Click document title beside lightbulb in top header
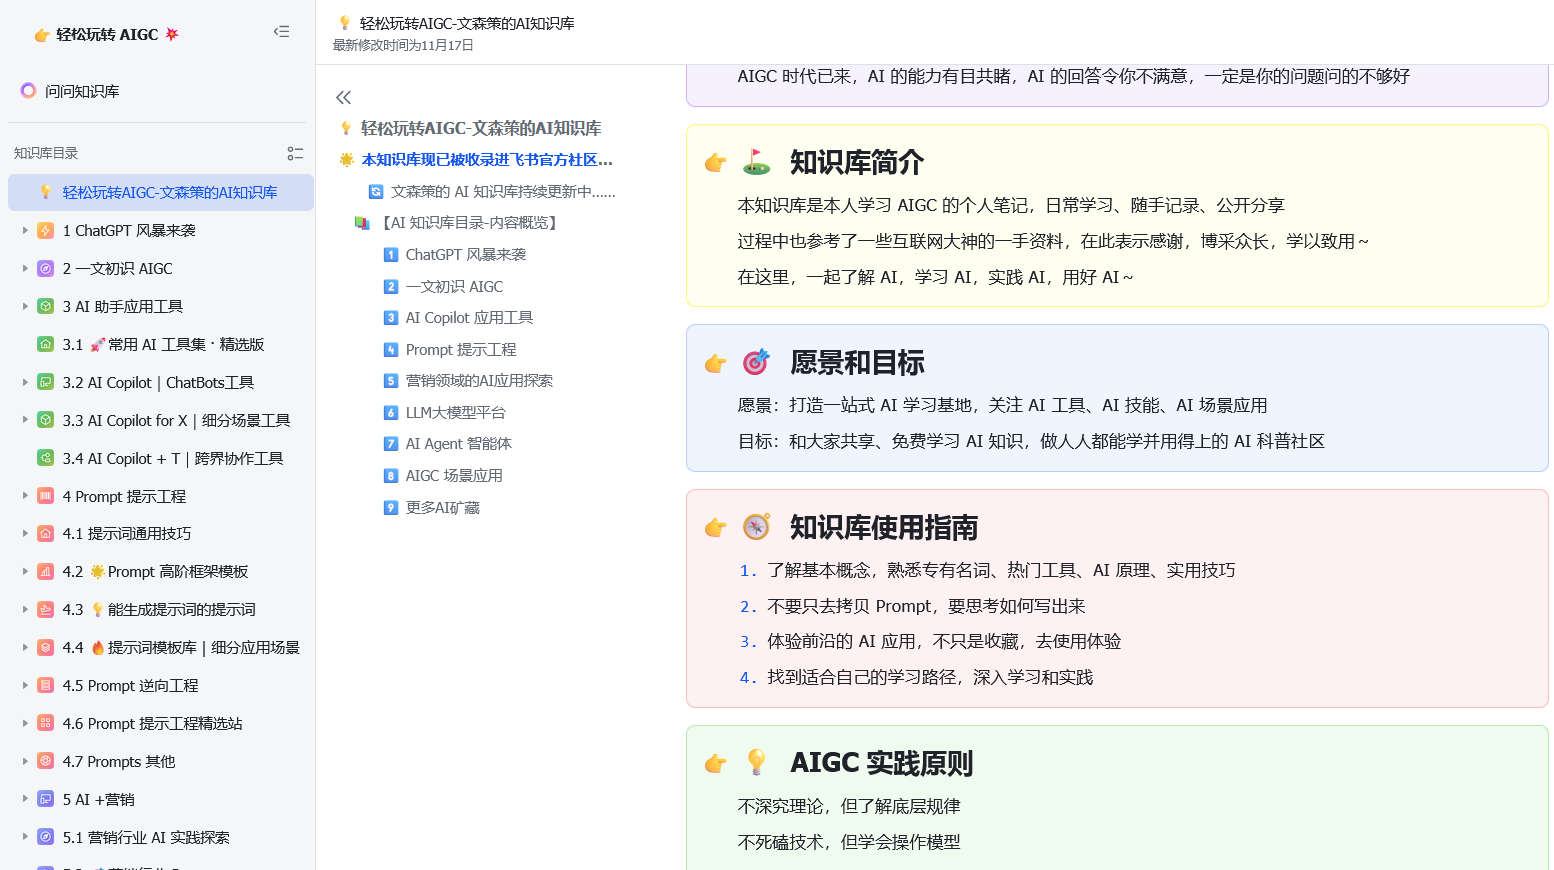Viewport: 1554px width, 870px height. (x=467, y=23)
